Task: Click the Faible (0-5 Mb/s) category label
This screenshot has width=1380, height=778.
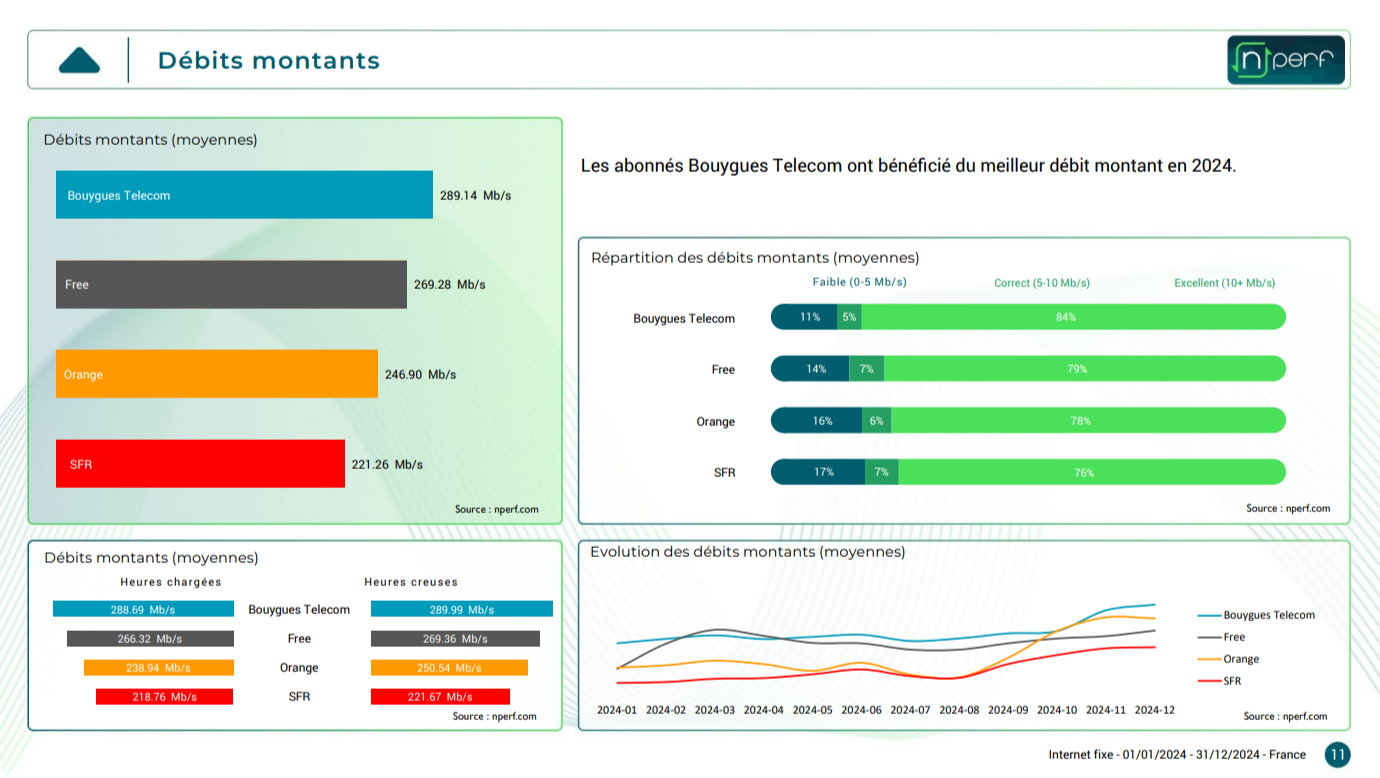Action: pos(859,282)
